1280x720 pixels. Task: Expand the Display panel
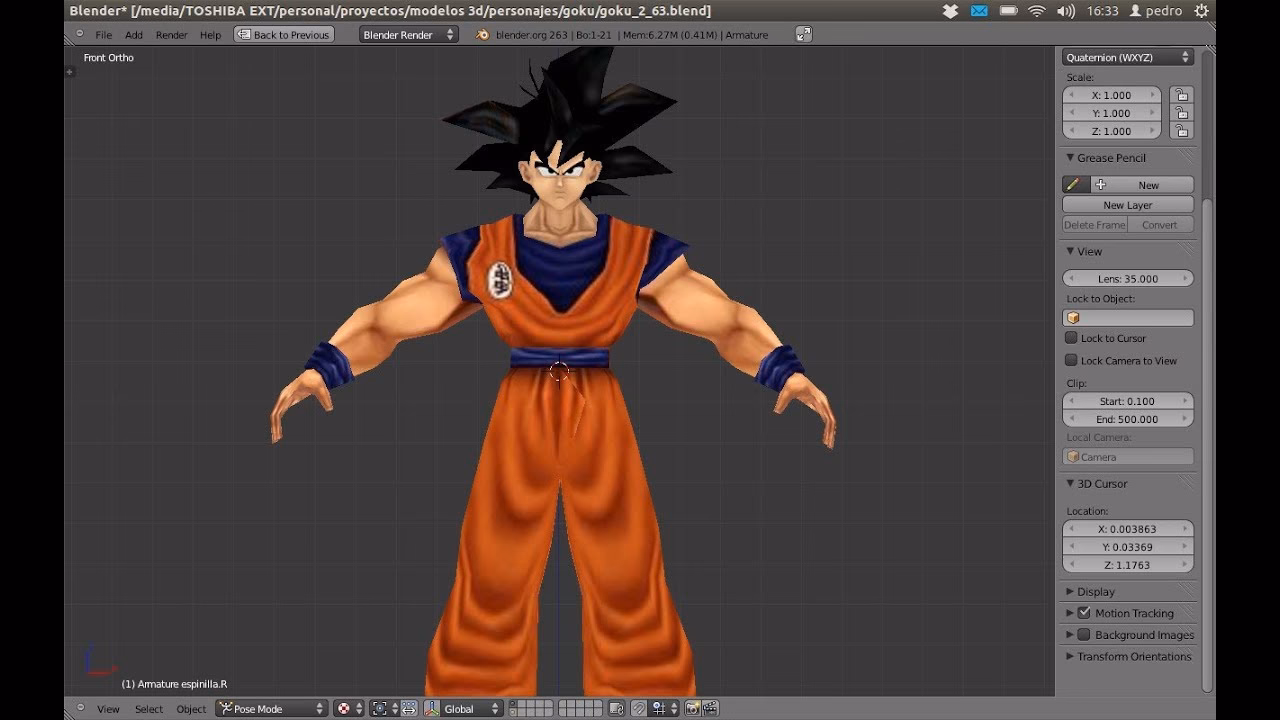(1070, 592)
